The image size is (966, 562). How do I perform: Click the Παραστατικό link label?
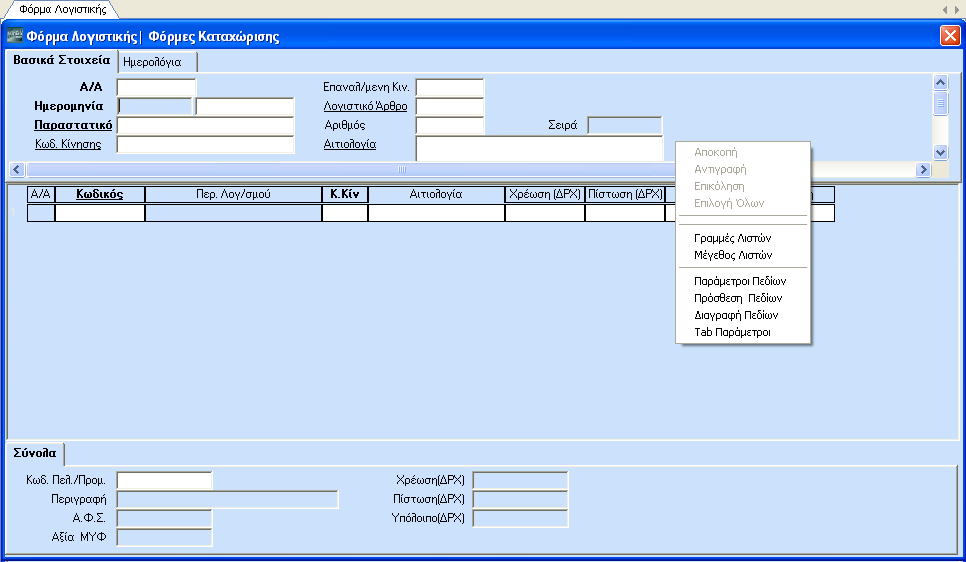click(73, 125)
